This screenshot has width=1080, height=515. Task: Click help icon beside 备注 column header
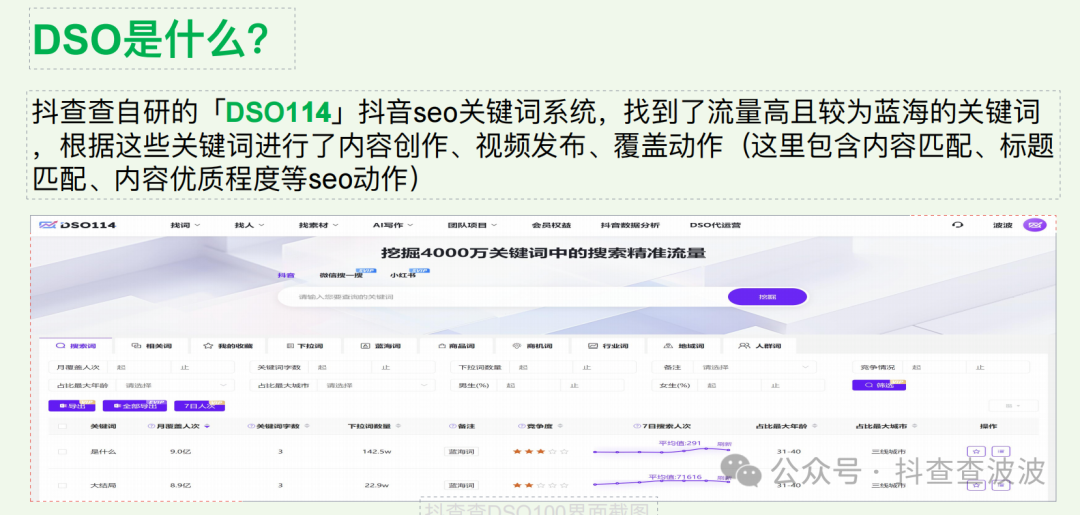point(452,427)
